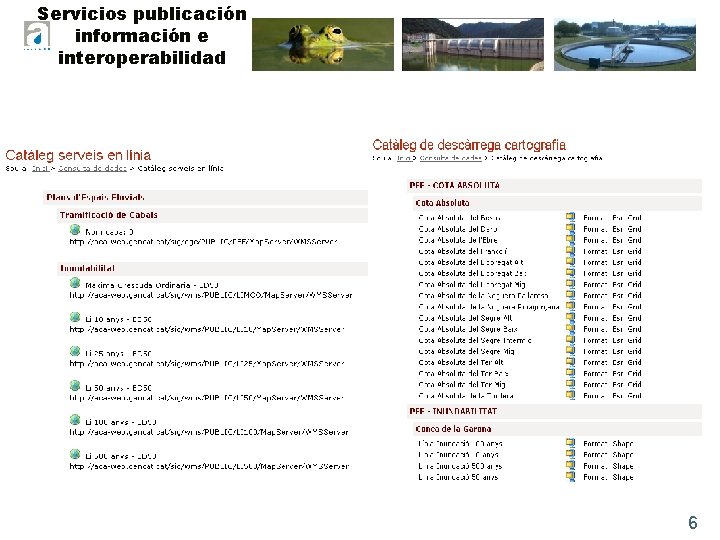Open Inici link in Catàleg de descàrrega breadcrumb

[404, 158]
